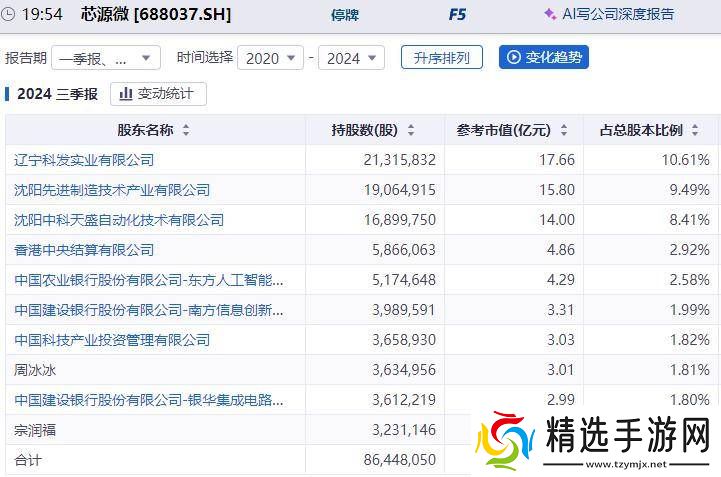
Task: Open shareholder 辽宁科发实业有限公司 link
Action: pyautogui.click(x=84, y=160)
